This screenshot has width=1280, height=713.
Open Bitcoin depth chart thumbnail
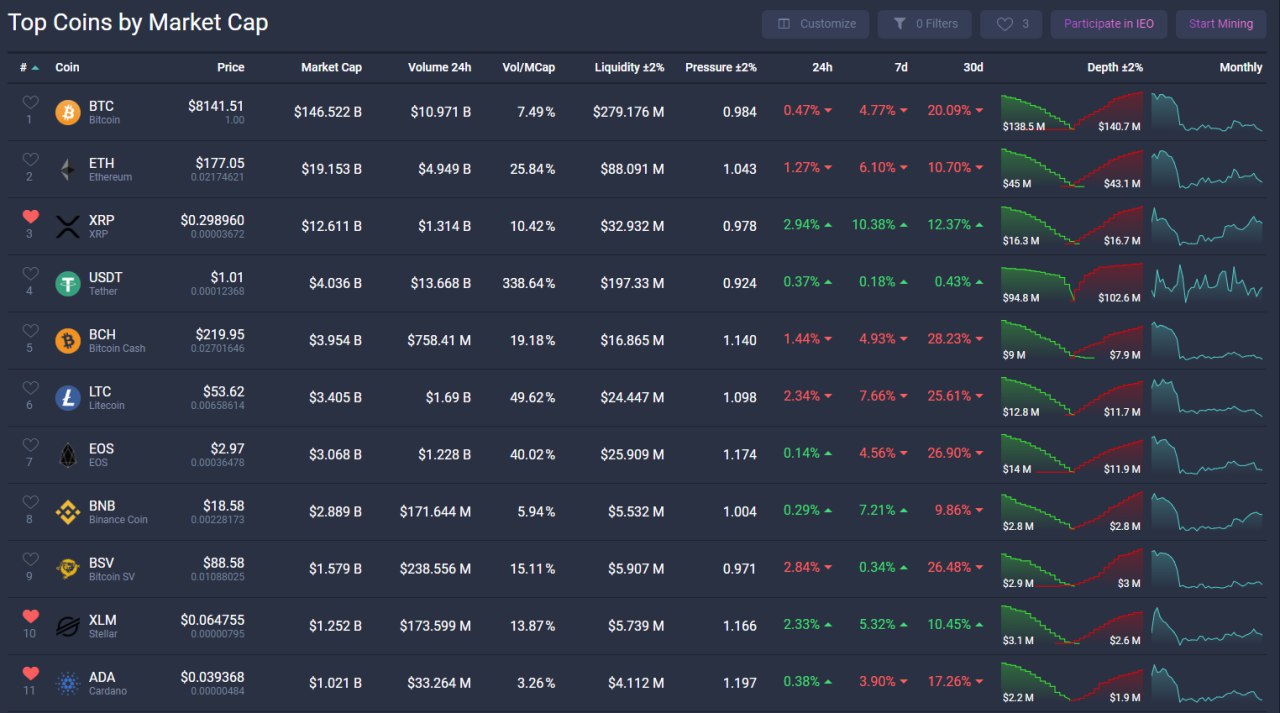click(1071, 112)
